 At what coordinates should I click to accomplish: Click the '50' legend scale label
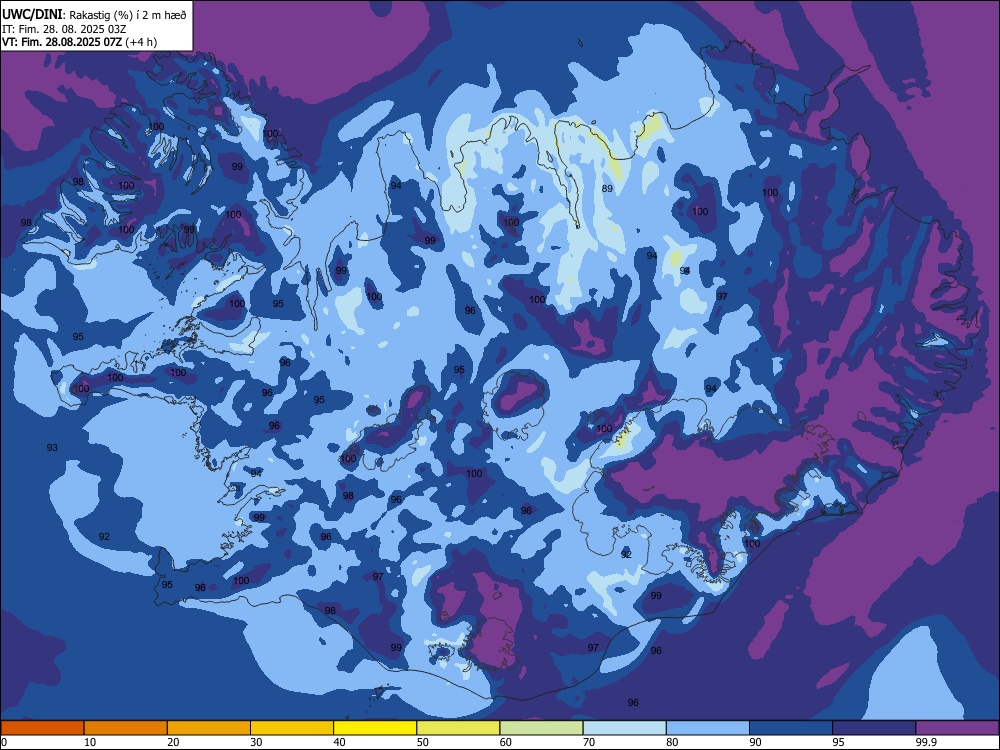coord(423,742)
